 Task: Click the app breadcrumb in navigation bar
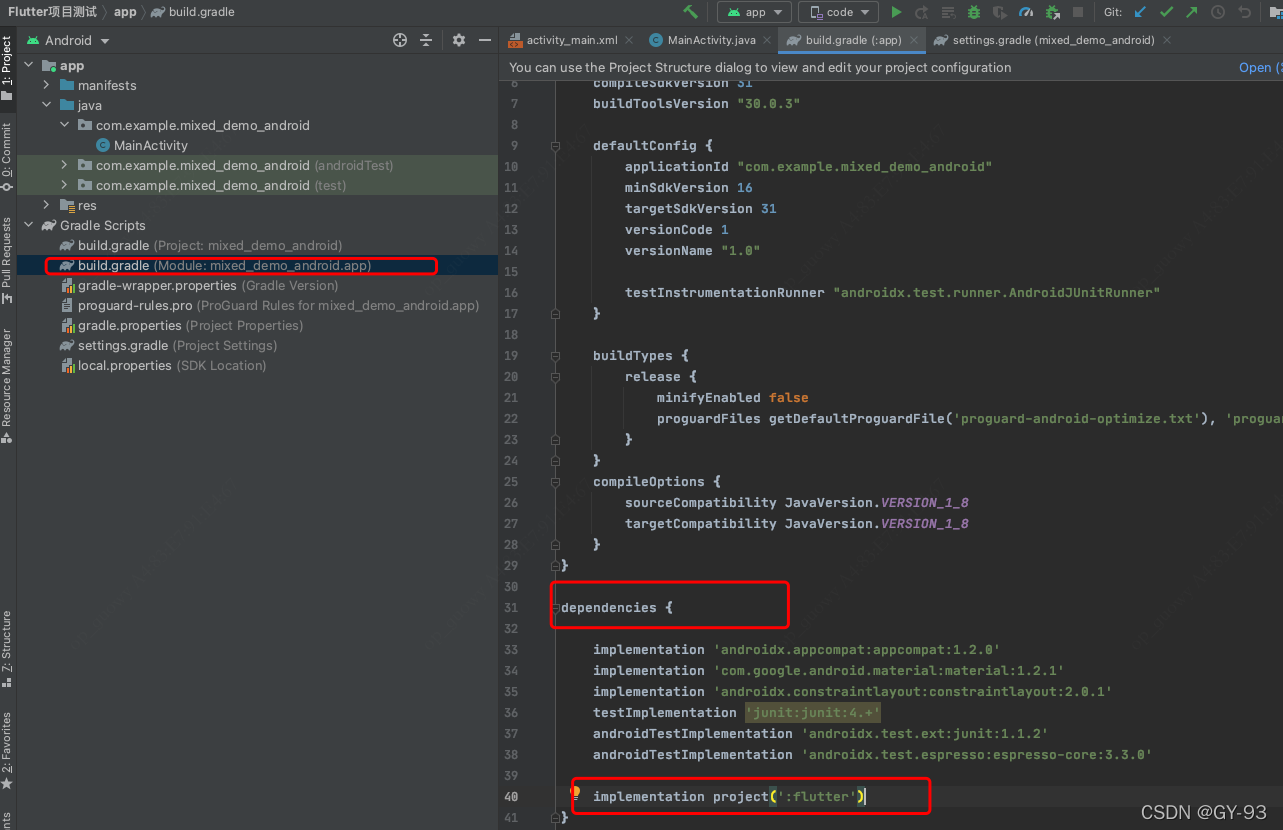tap(124, 12)
